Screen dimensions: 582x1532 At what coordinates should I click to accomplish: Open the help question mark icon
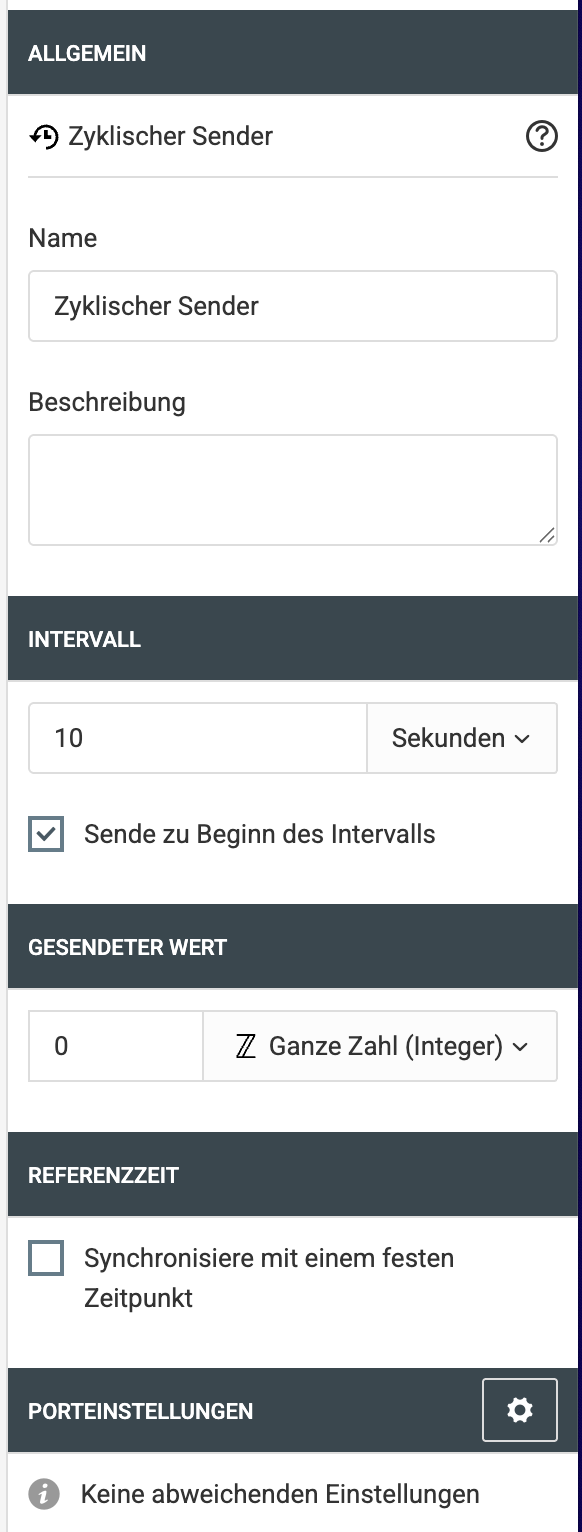541,136
